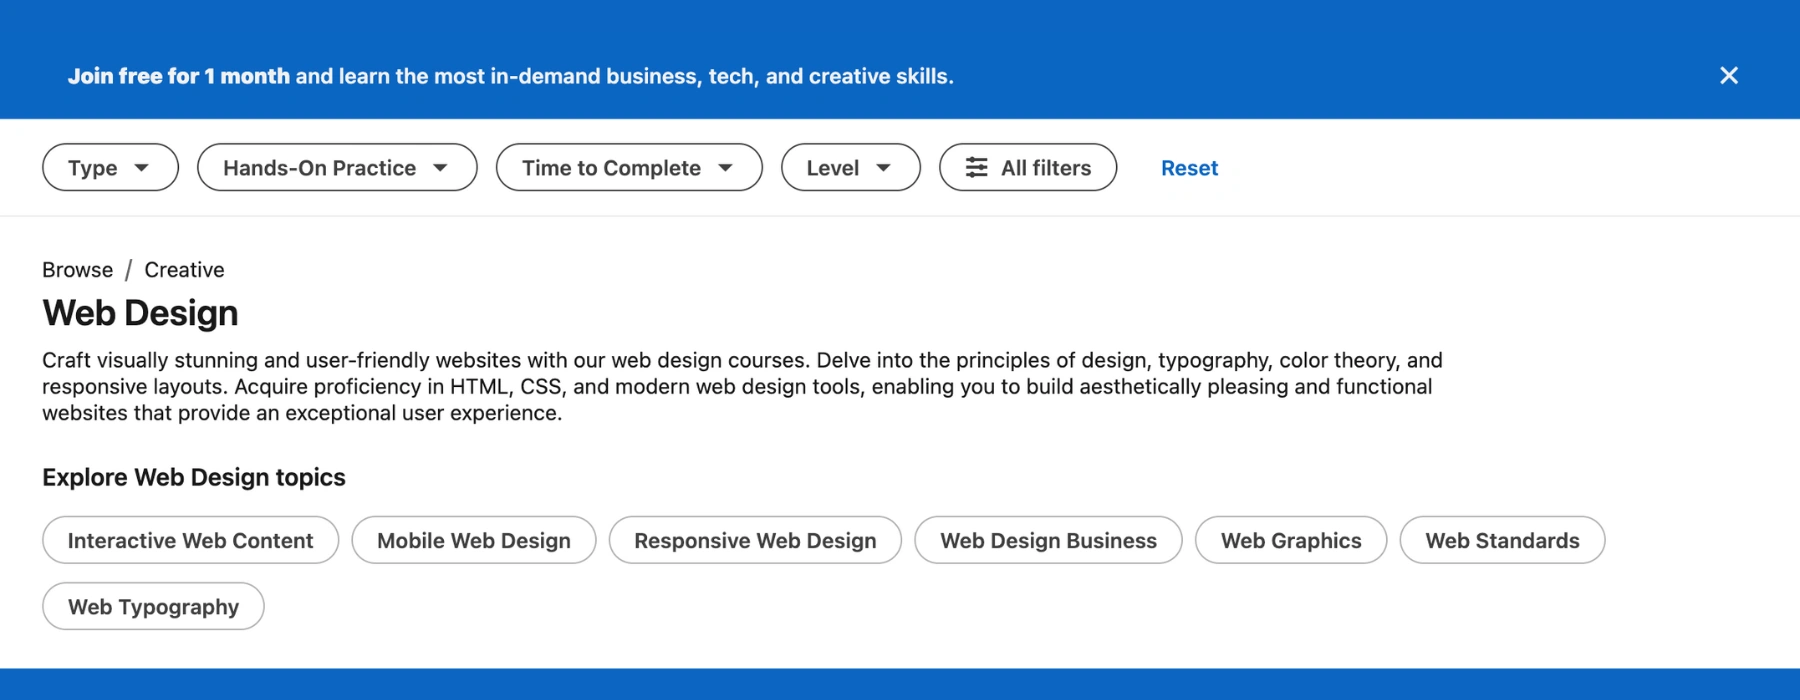Image resolution: width=1800 pixels, height=700 pixels.
Task: Expand the Hands-On Practice filter
Action: (336, 168)
